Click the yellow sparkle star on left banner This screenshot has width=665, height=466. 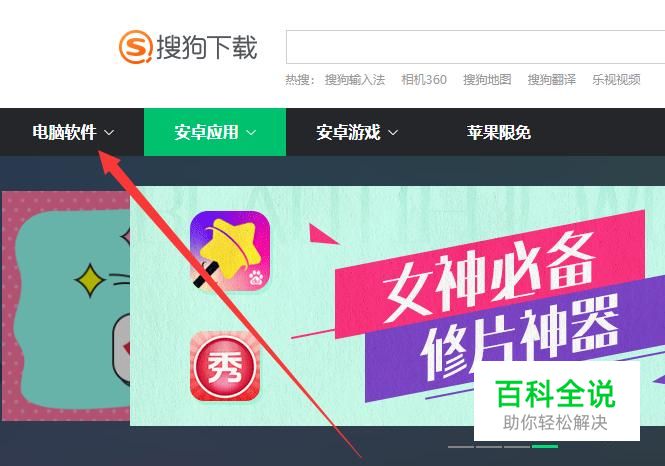[x=90, y=280]
